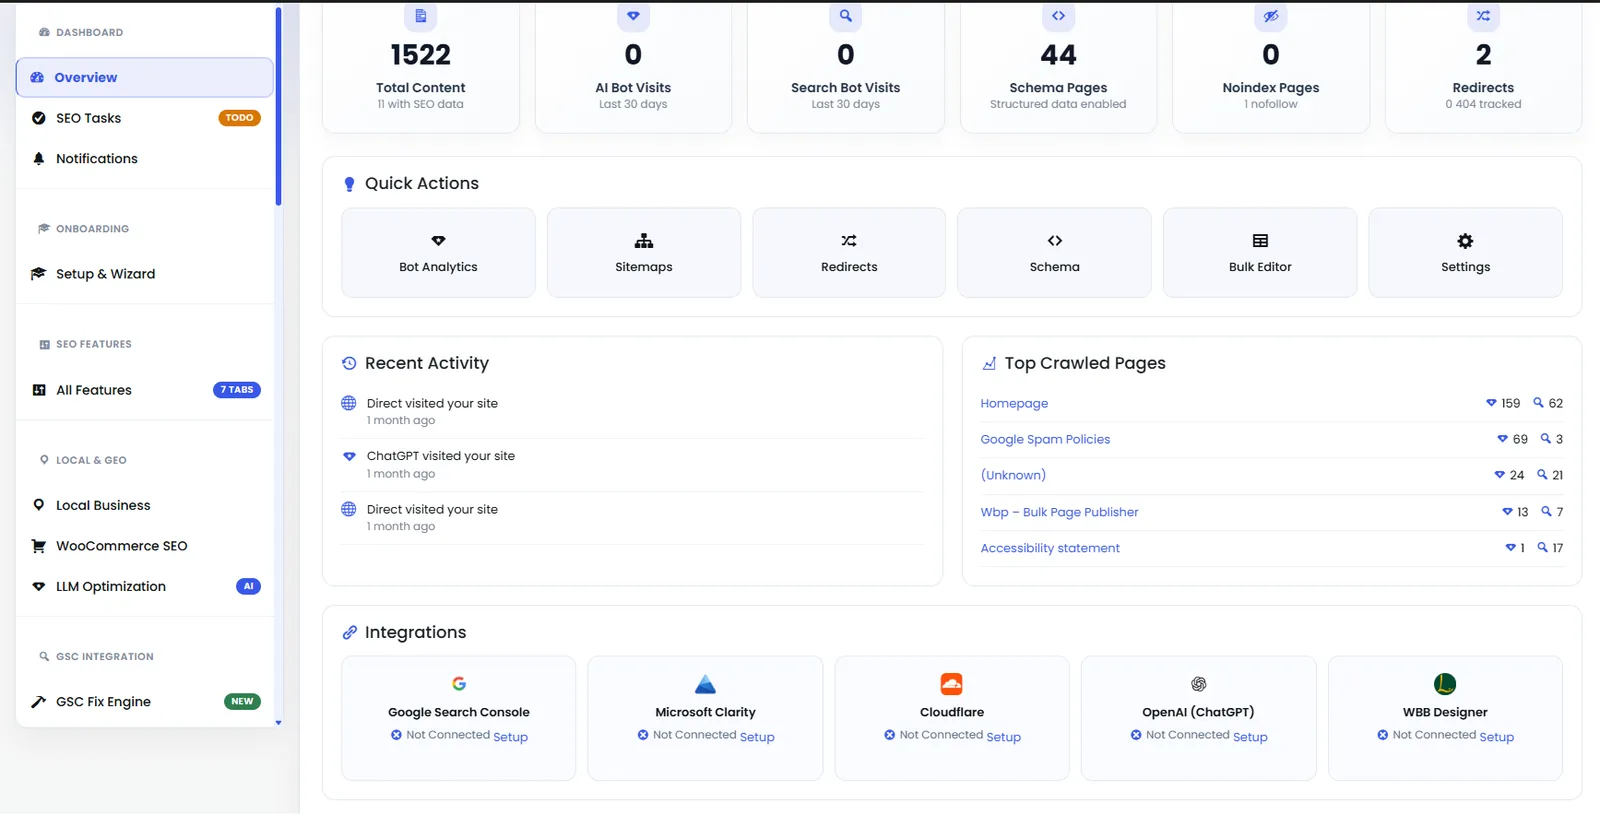This screenshot has height=815, width=1600.
Task: Open Setup & Wizard
Action: coord(144,274)
